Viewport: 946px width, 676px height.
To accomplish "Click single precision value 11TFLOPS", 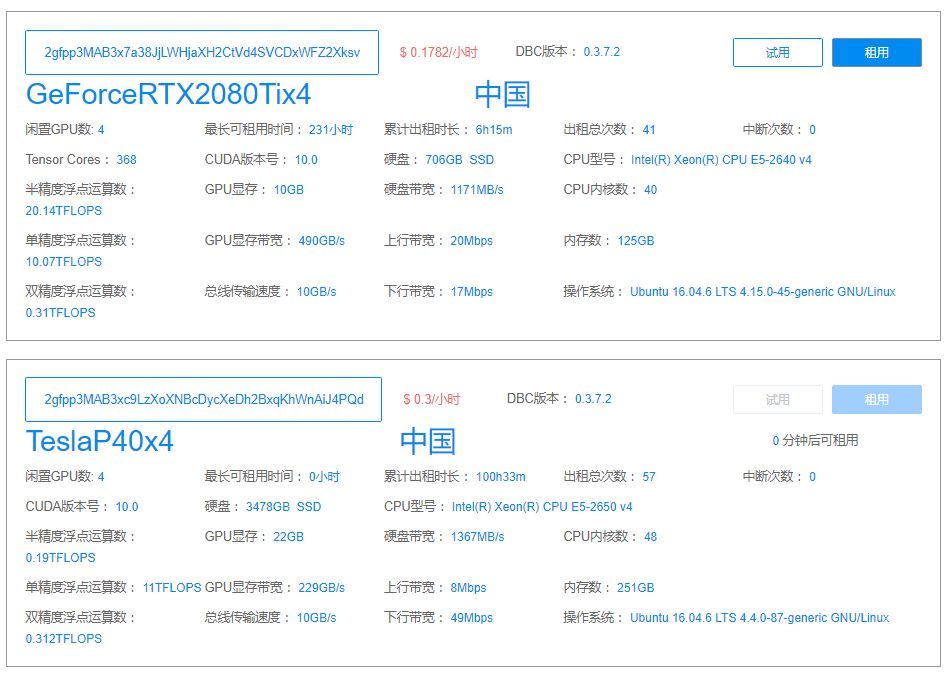I will tap(172, 588).
